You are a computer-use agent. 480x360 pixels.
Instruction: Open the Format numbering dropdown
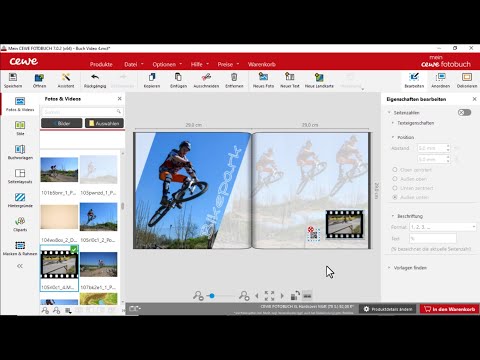coord(443,227)
